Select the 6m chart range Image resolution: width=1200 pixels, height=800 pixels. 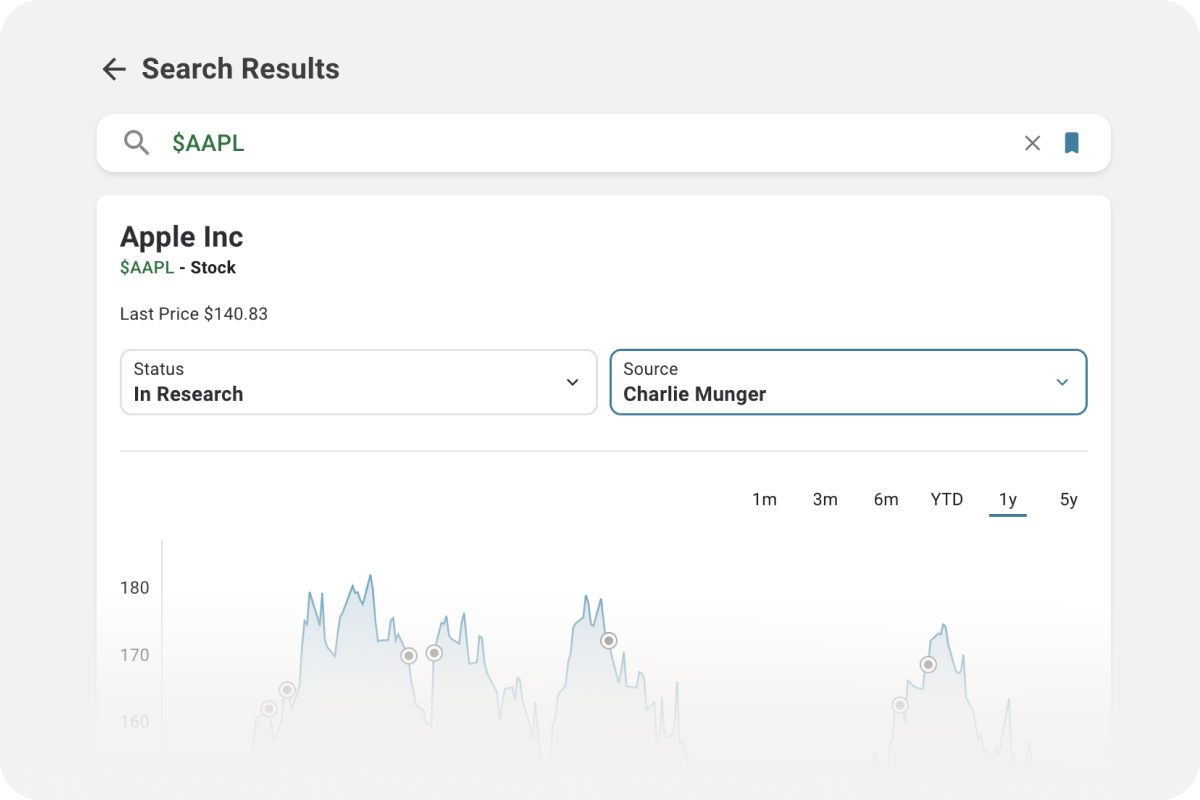[x=886, y=500]
